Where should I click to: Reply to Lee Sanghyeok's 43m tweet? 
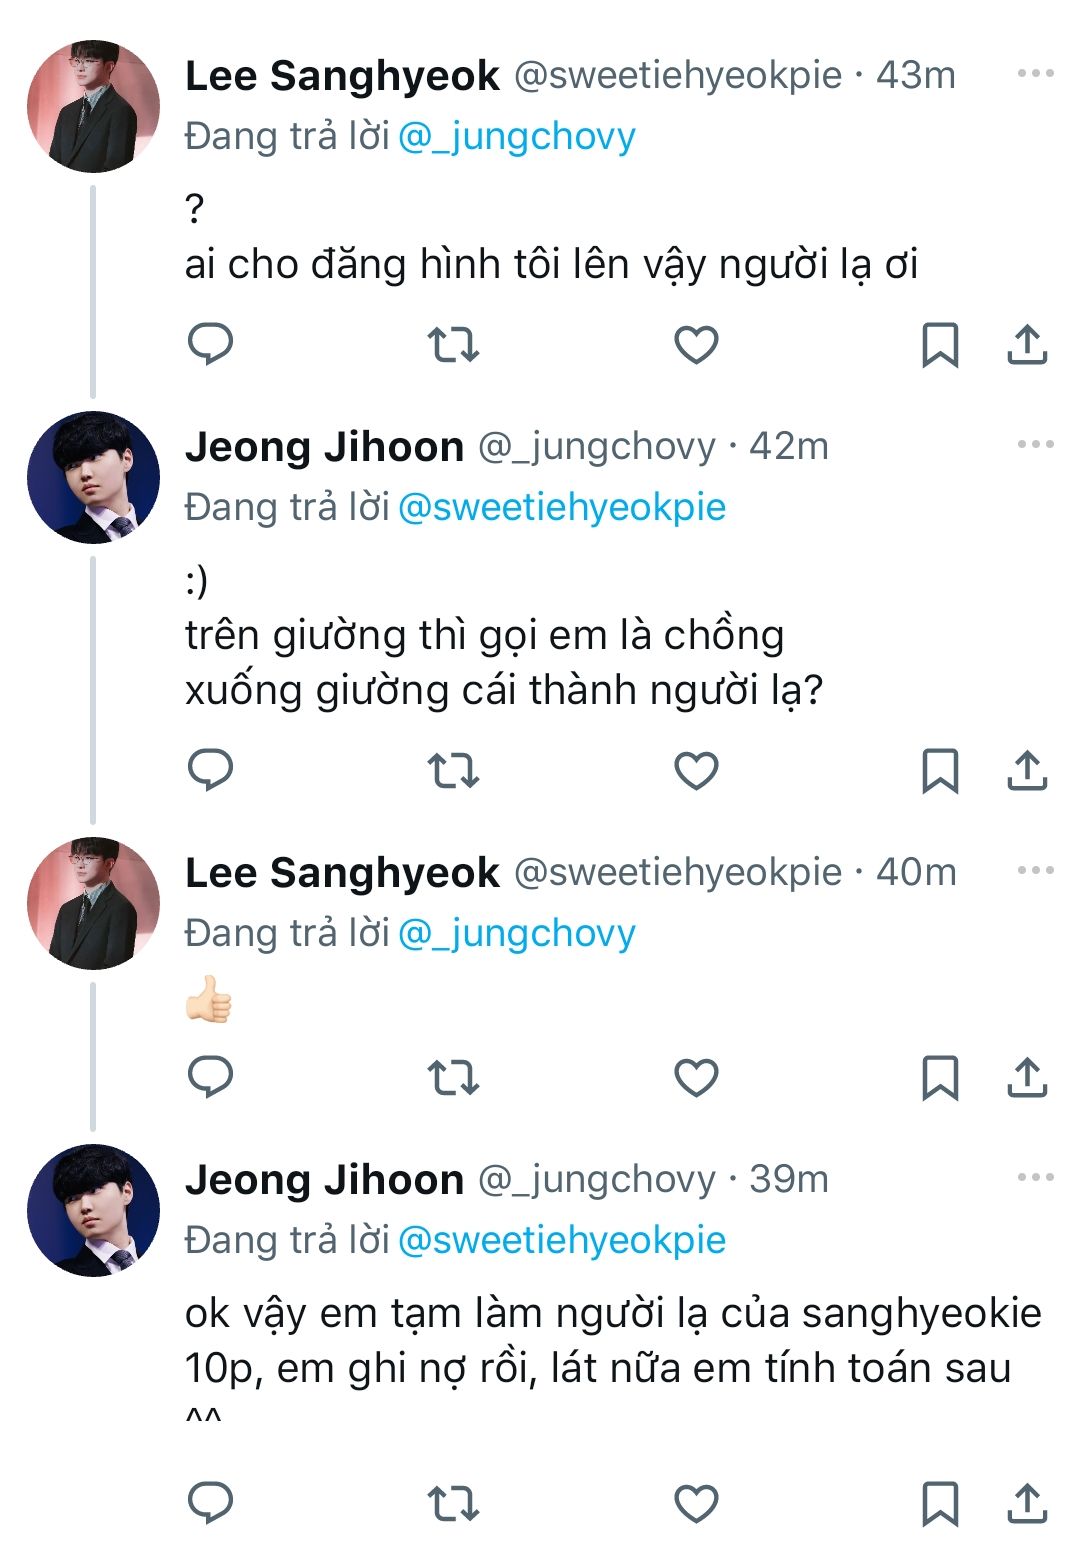coord(210,344)
